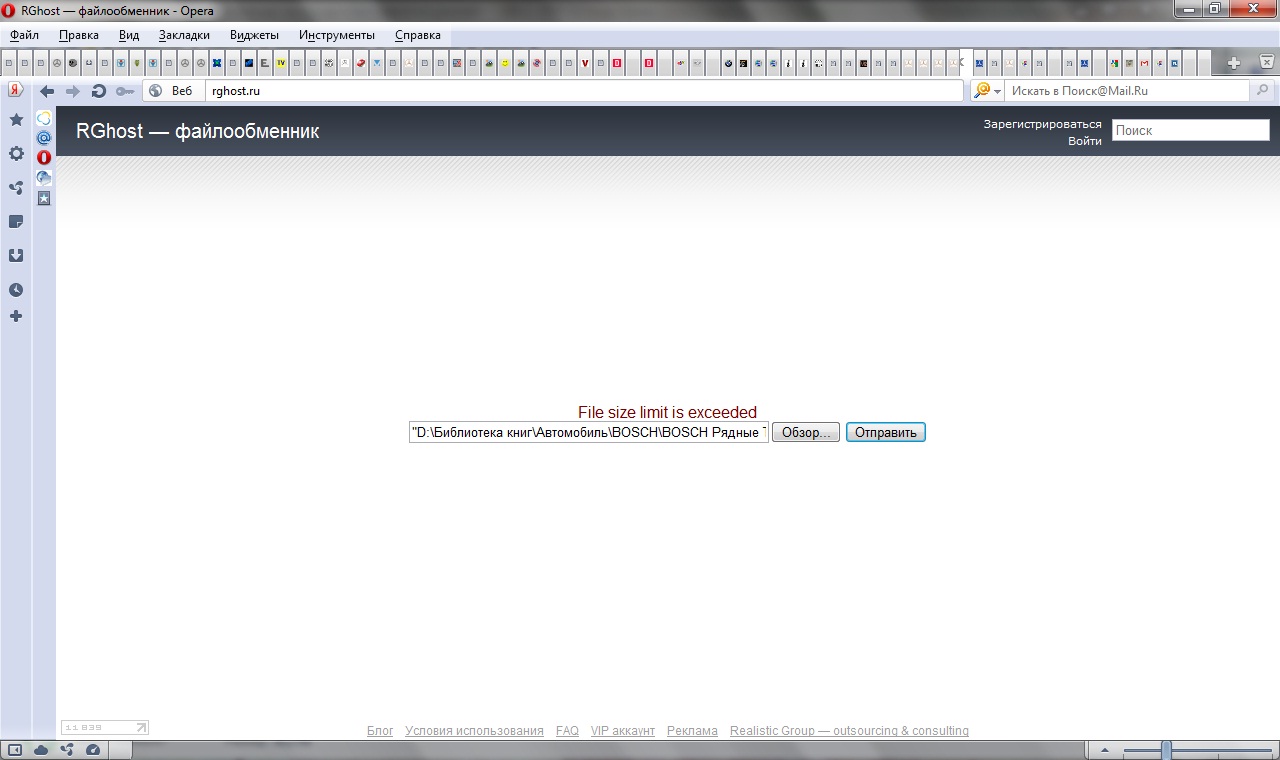
Task: Click the Отправить submit button
Action: tap(886, 433)
